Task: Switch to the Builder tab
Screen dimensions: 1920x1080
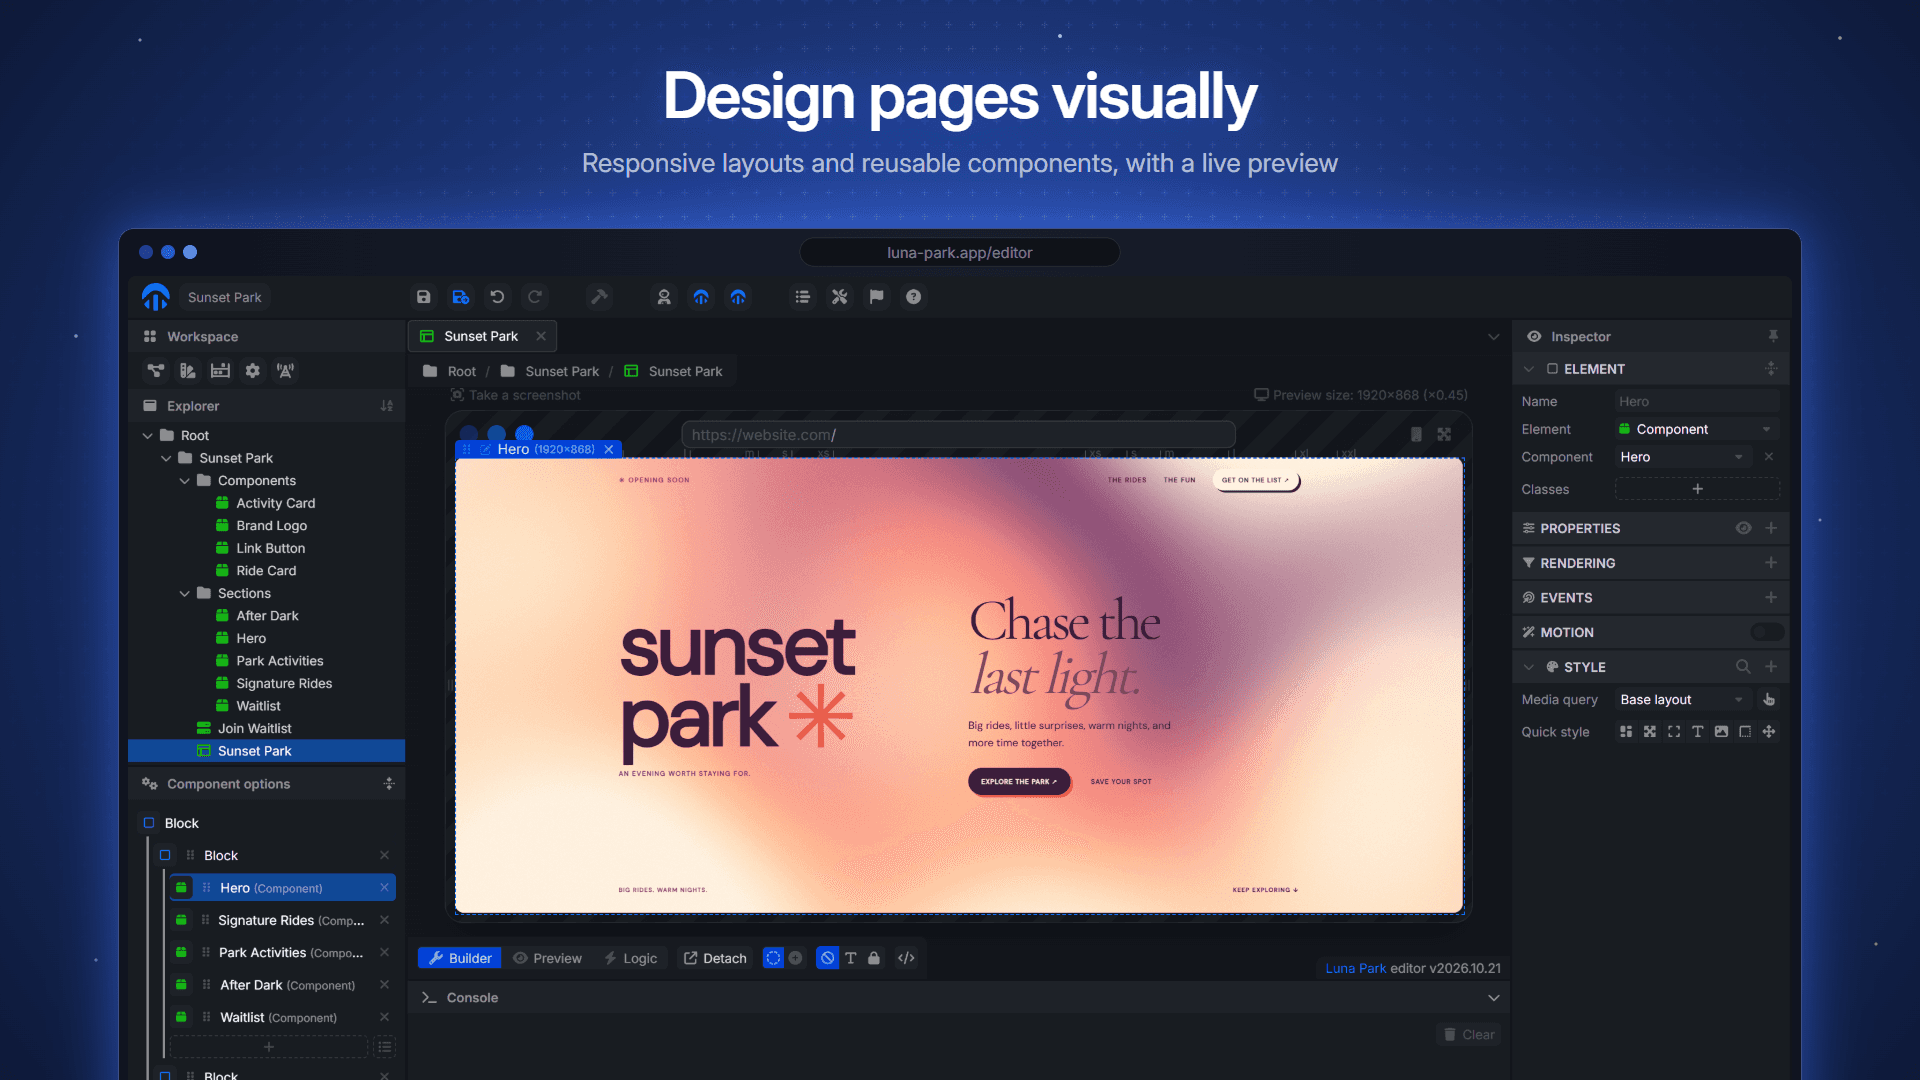Action: (x=460, y=958)
